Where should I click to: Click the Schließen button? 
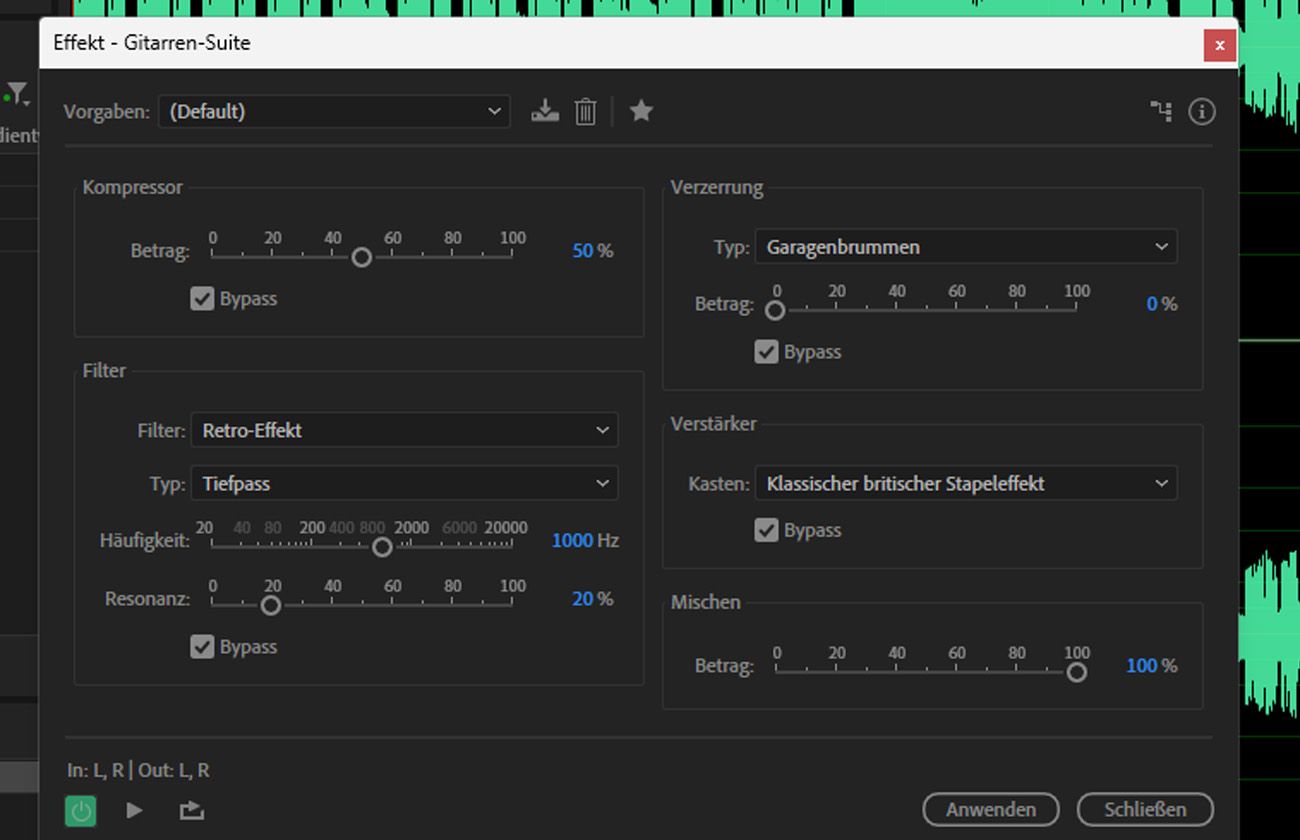[x=1144, y=810]
